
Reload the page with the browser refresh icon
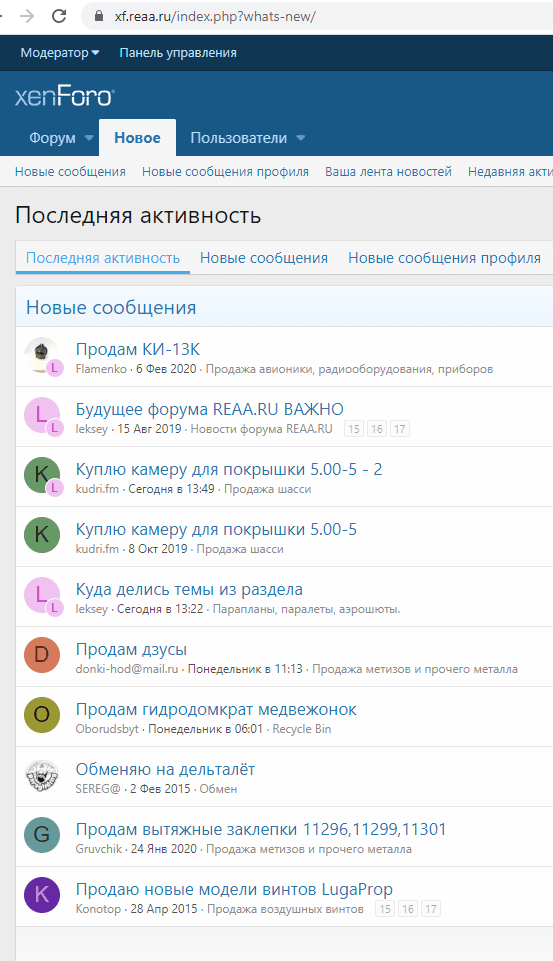58,16
